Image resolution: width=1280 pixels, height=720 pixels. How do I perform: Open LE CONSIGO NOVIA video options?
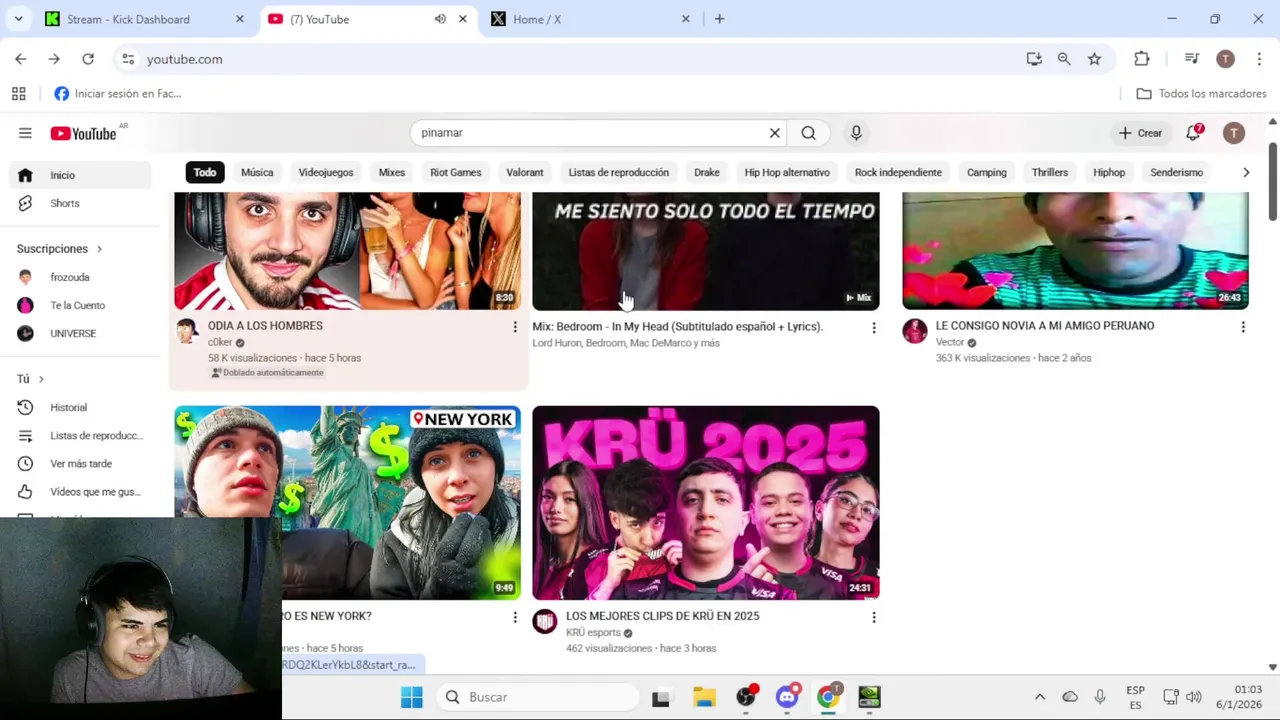(x=1243, y=327)
